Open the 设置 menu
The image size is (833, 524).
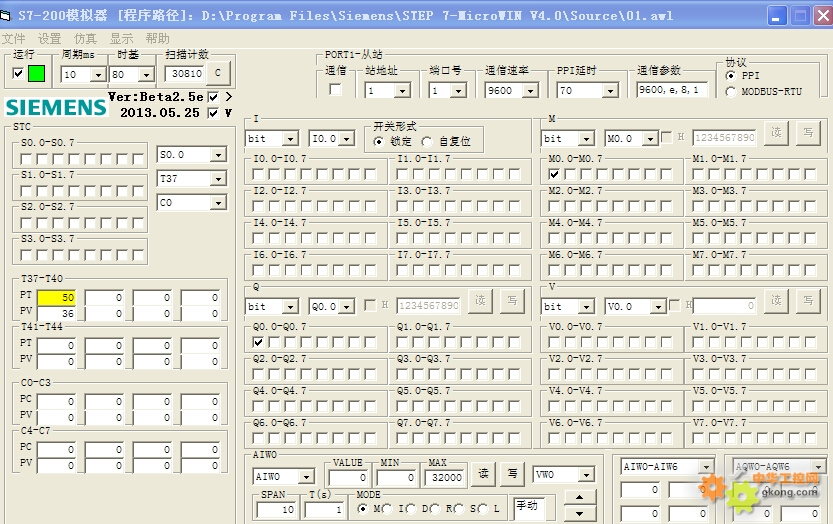49,39
